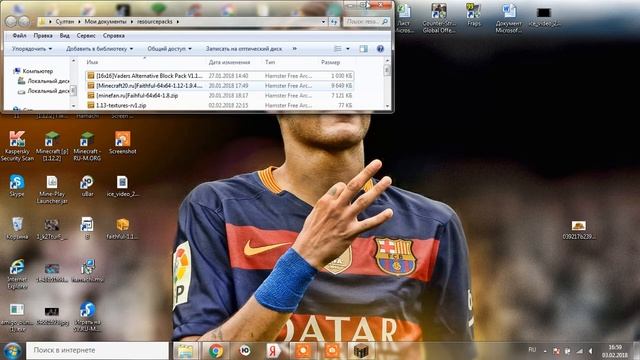Open the view options dropdown arrow

[348, 49]
